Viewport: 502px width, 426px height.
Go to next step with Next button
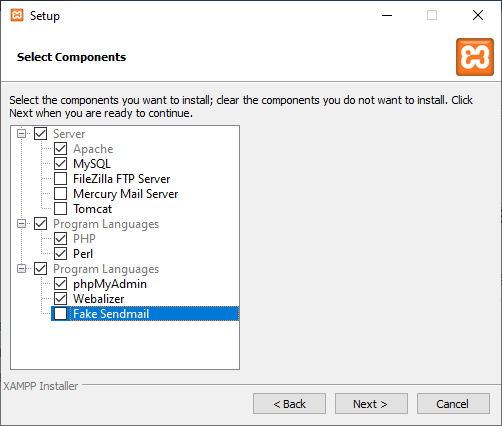click(371, 404)
